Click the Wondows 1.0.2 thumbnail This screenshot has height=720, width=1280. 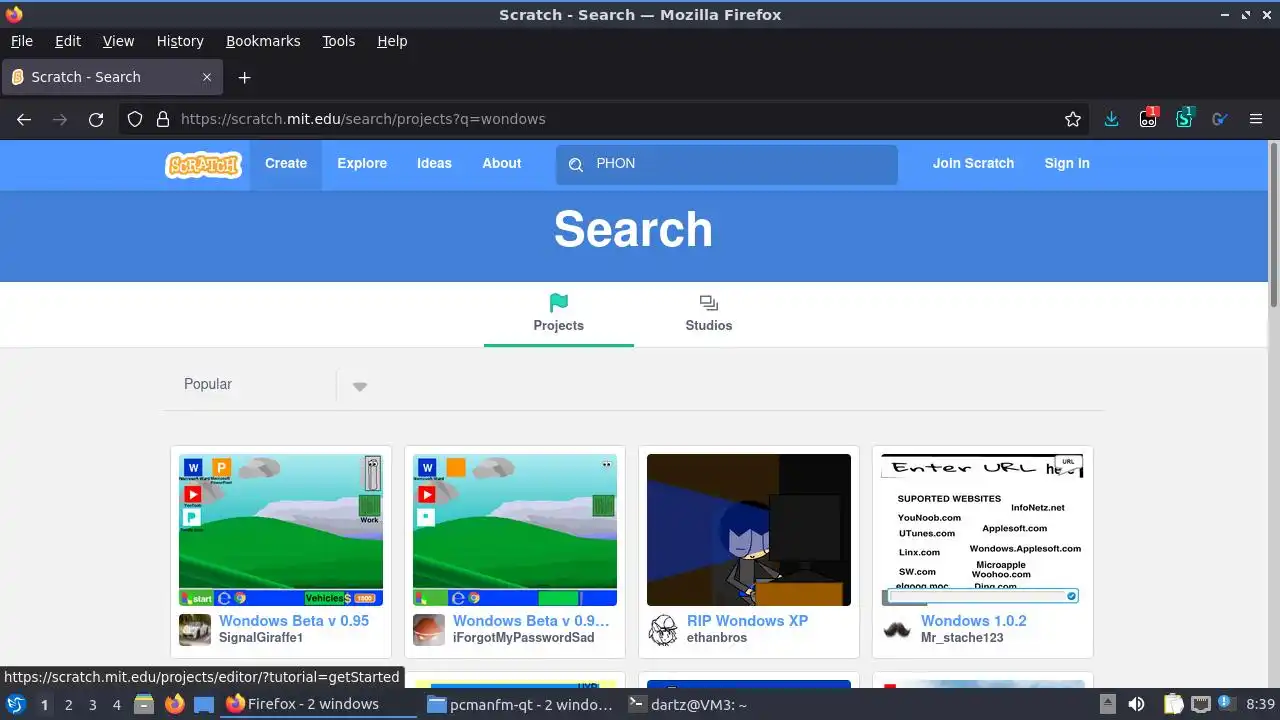983,530
